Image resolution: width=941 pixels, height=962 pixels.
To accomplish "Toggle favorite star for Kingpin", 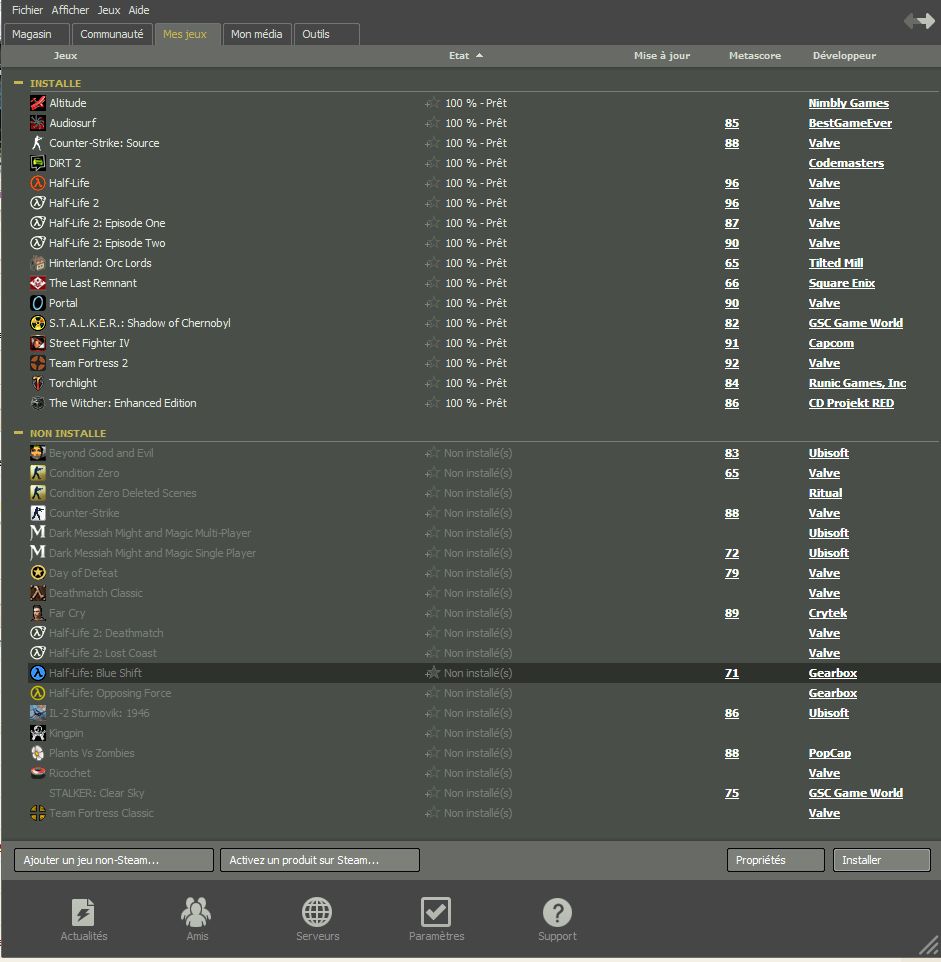I will coord(432,733).
